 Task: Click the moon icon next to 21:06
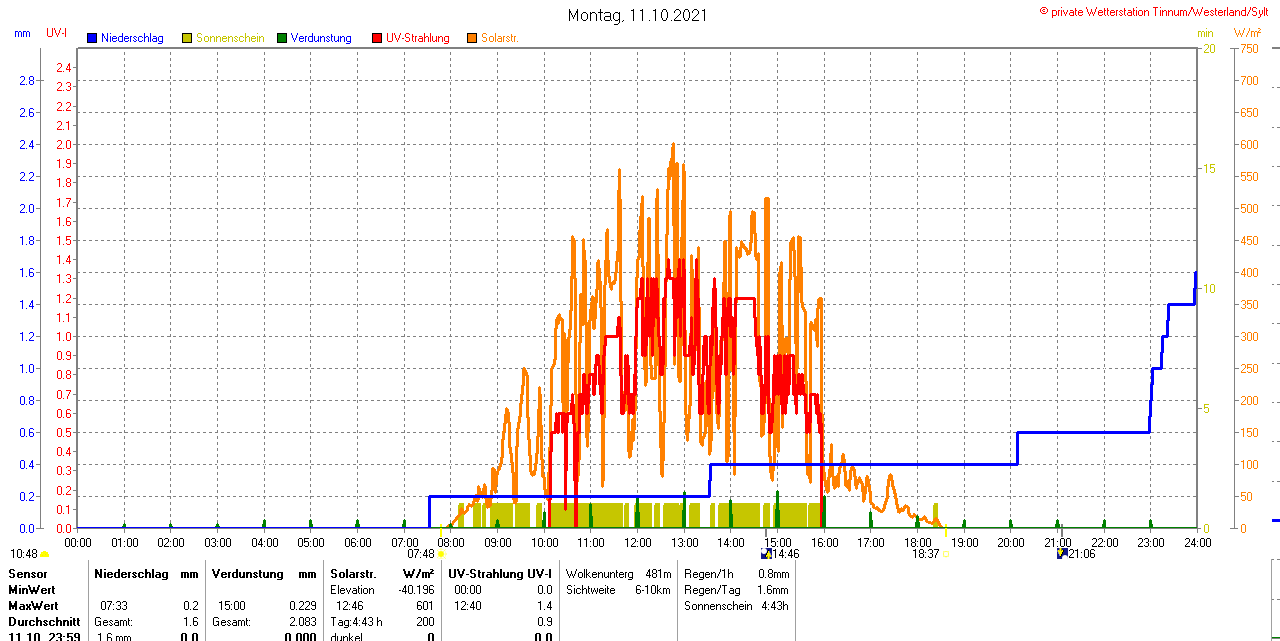[x=1061, y=553]
